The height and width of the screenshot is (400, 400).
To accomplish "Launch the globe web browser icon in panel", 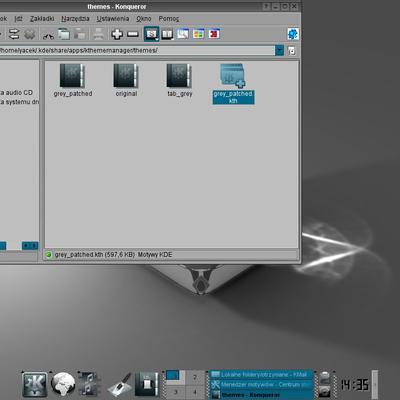I will point(63,384).
